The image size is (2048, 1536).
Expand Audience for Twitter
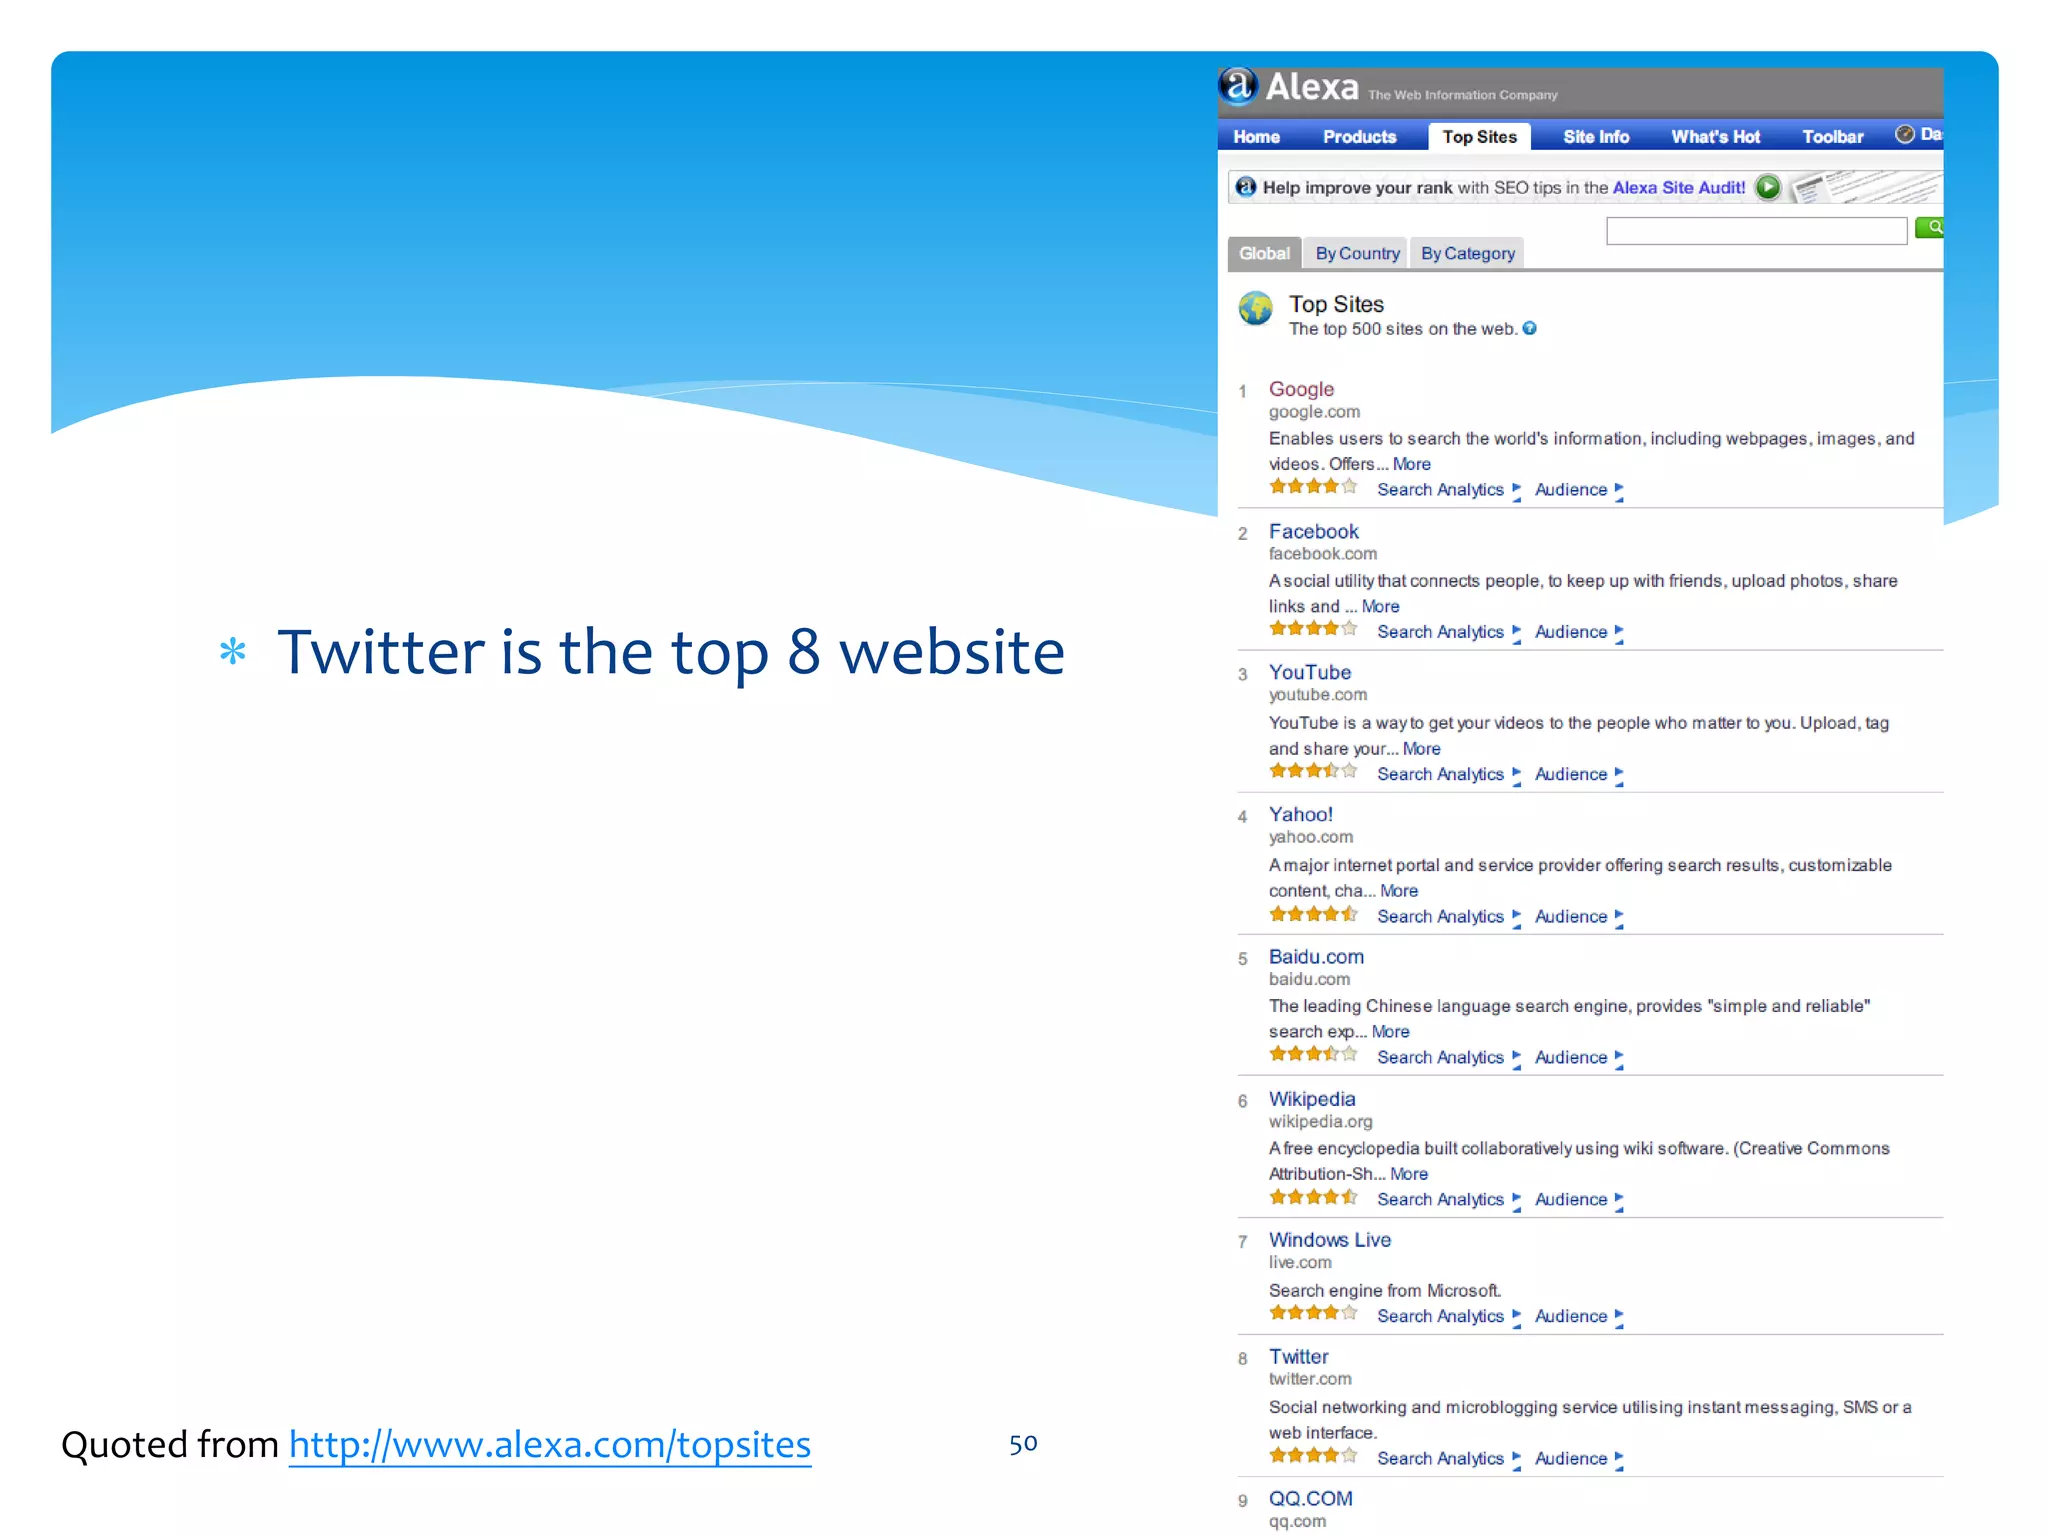[1578, 1459]
